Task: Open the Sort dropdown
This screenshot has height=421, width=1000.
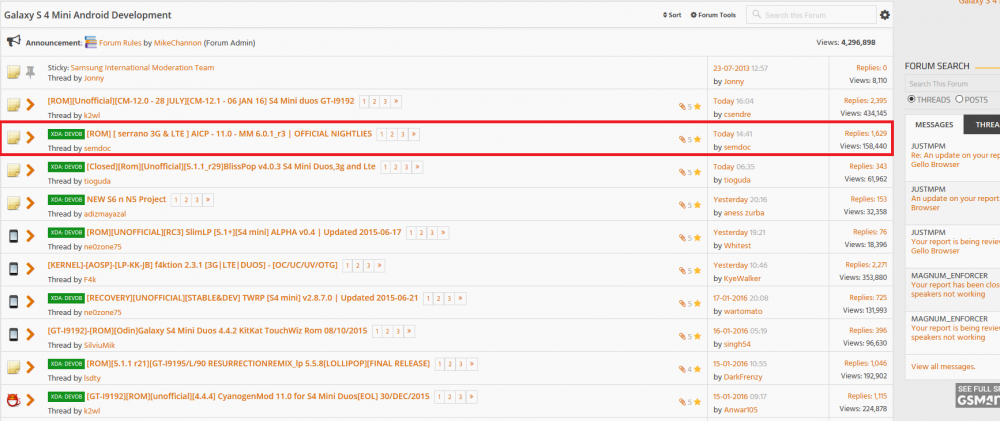Action: click(672, 15)
